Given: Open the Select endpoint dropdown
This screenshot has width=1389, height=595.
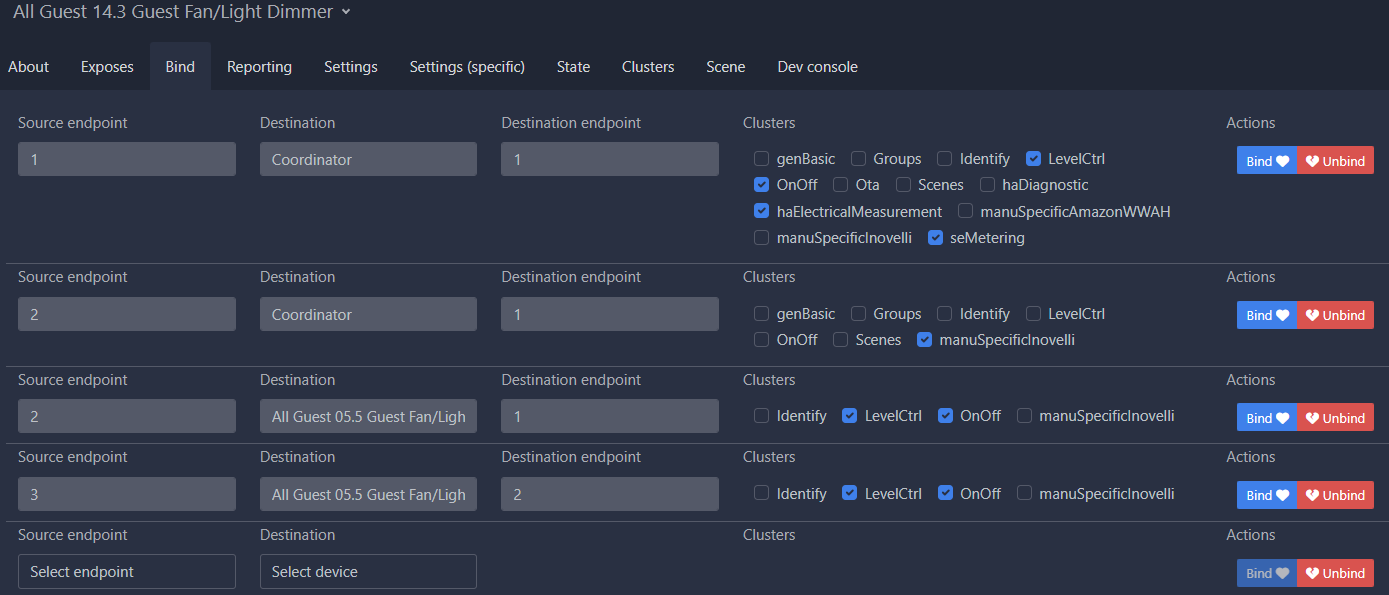Looking at the screenshot, I should point(127,572).
